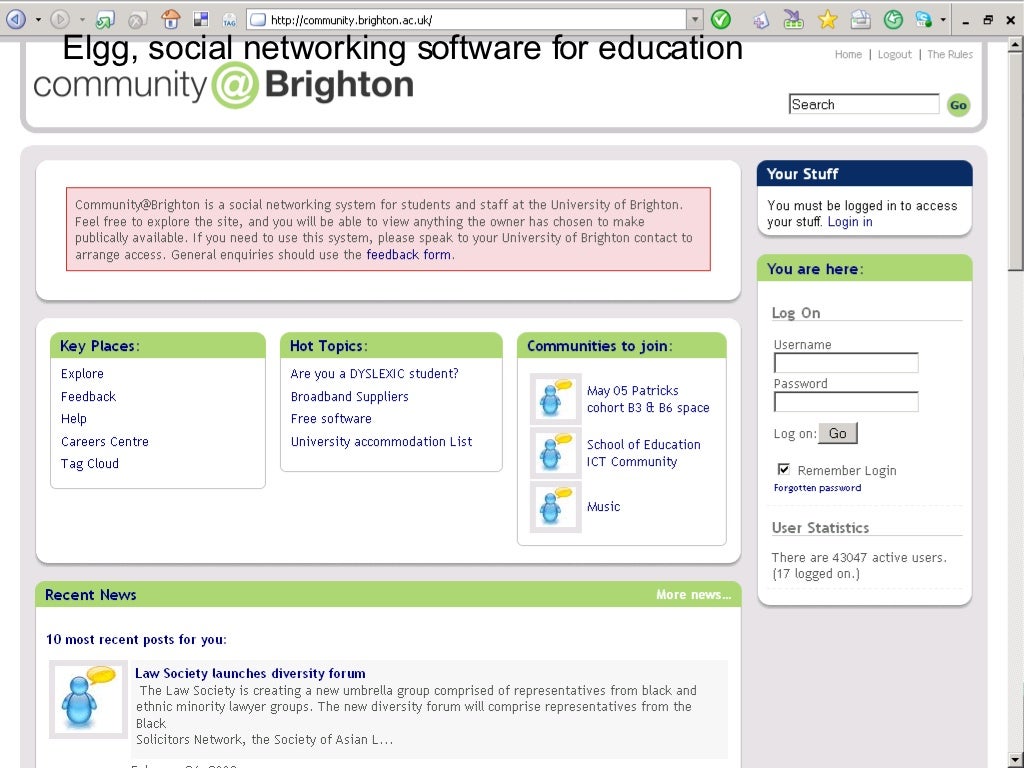Click the avatar icon beside School of Education ICT Community
The height and width of the screenshot is (768, 1024).
[555, 452]
